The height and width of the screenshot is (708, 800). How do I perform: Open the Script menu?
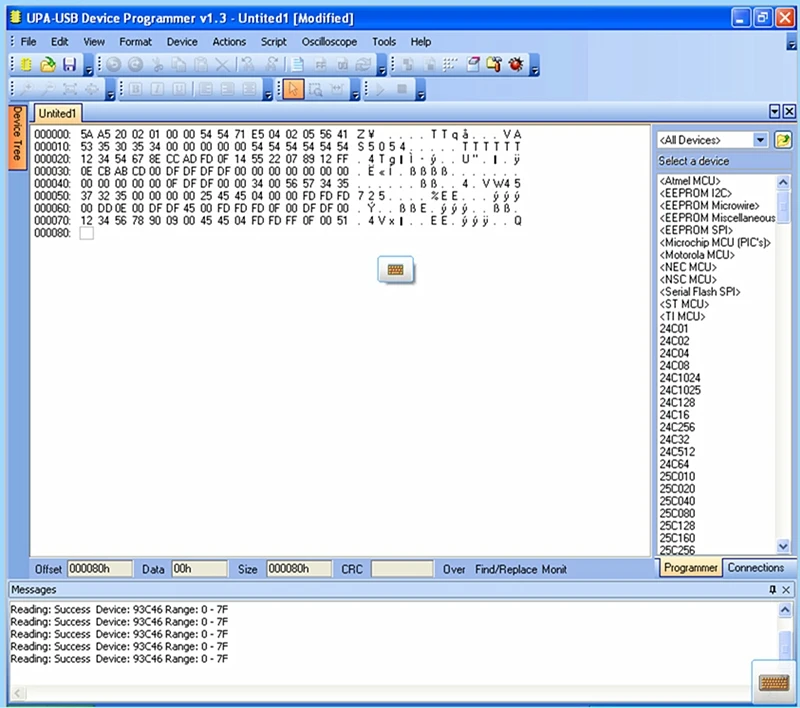[273, 42]
